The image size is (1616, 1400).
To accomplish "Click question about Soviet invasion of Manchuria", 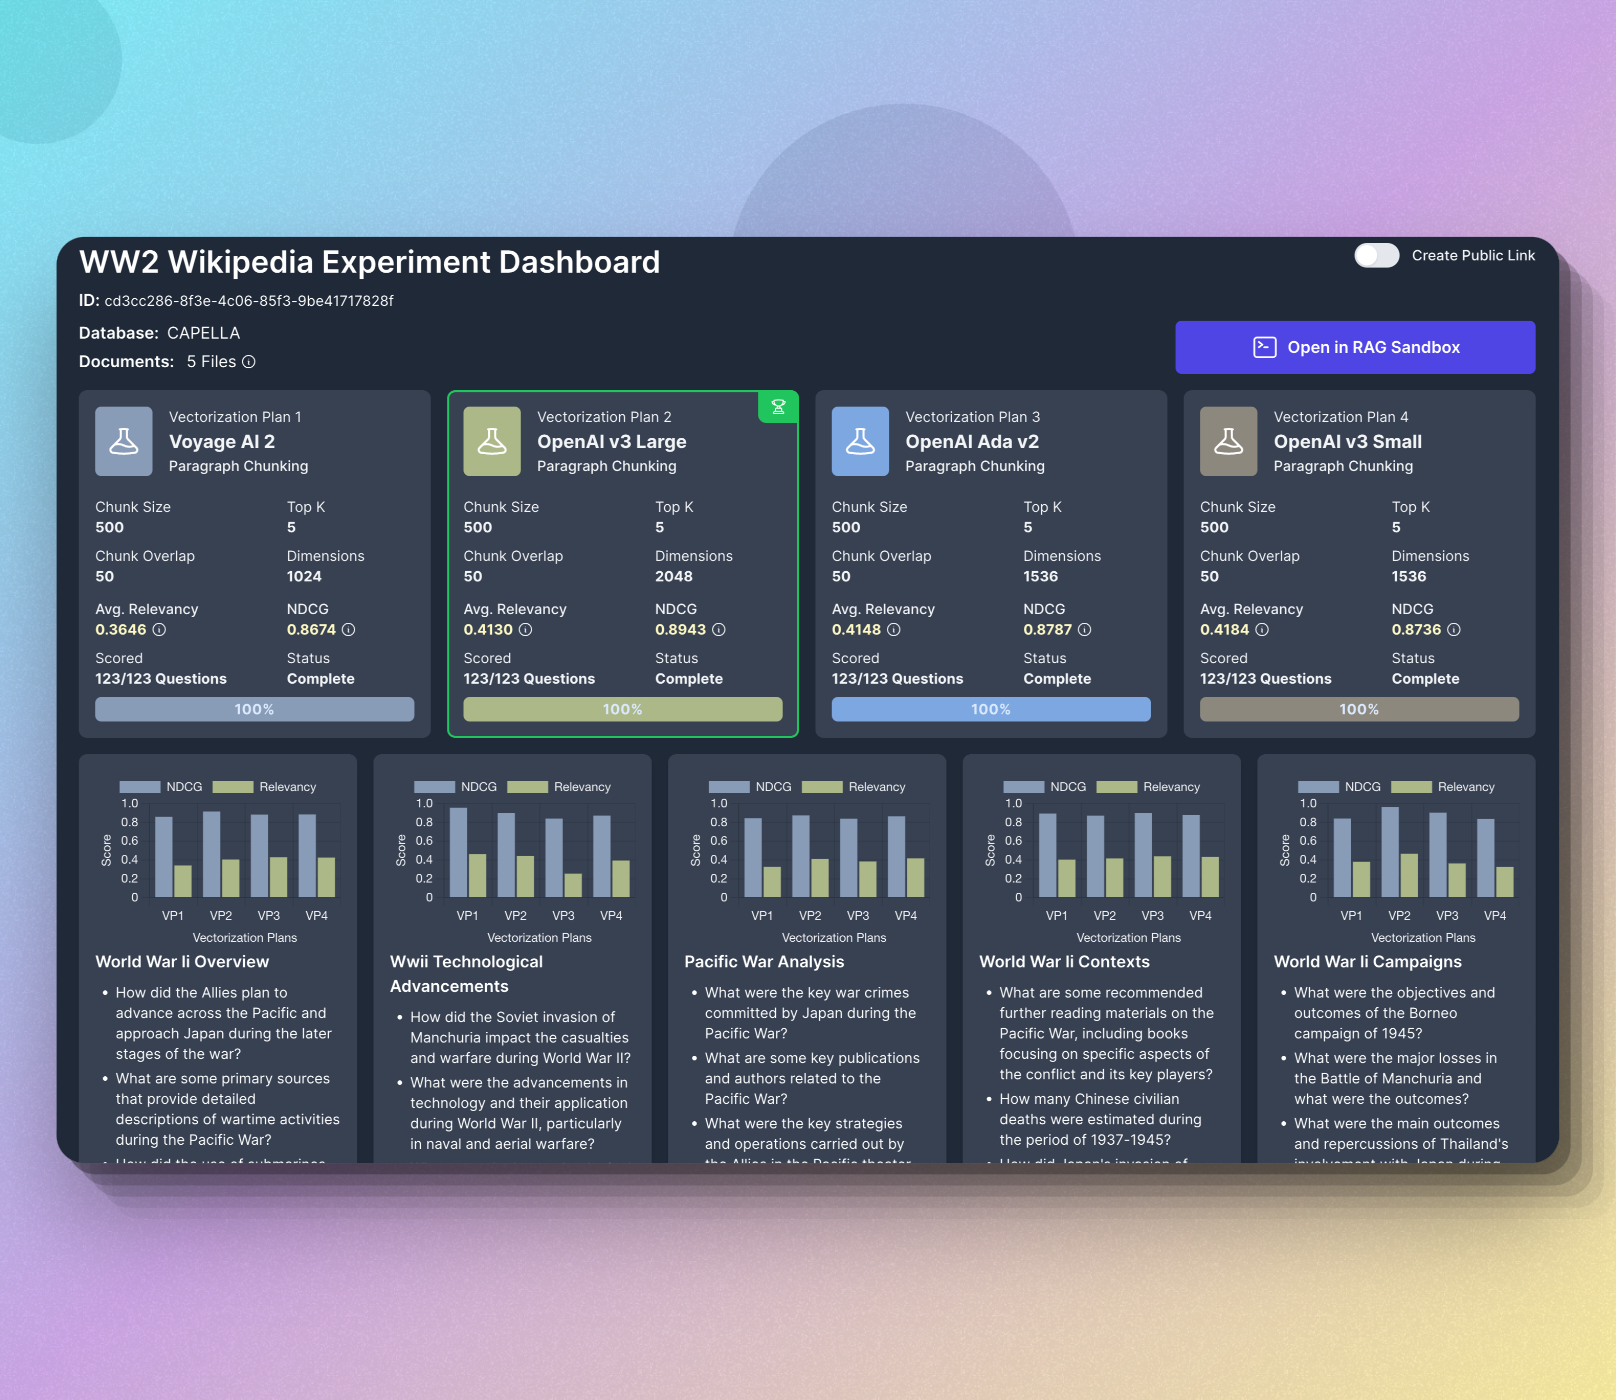I will click(x=520, y=1038).
